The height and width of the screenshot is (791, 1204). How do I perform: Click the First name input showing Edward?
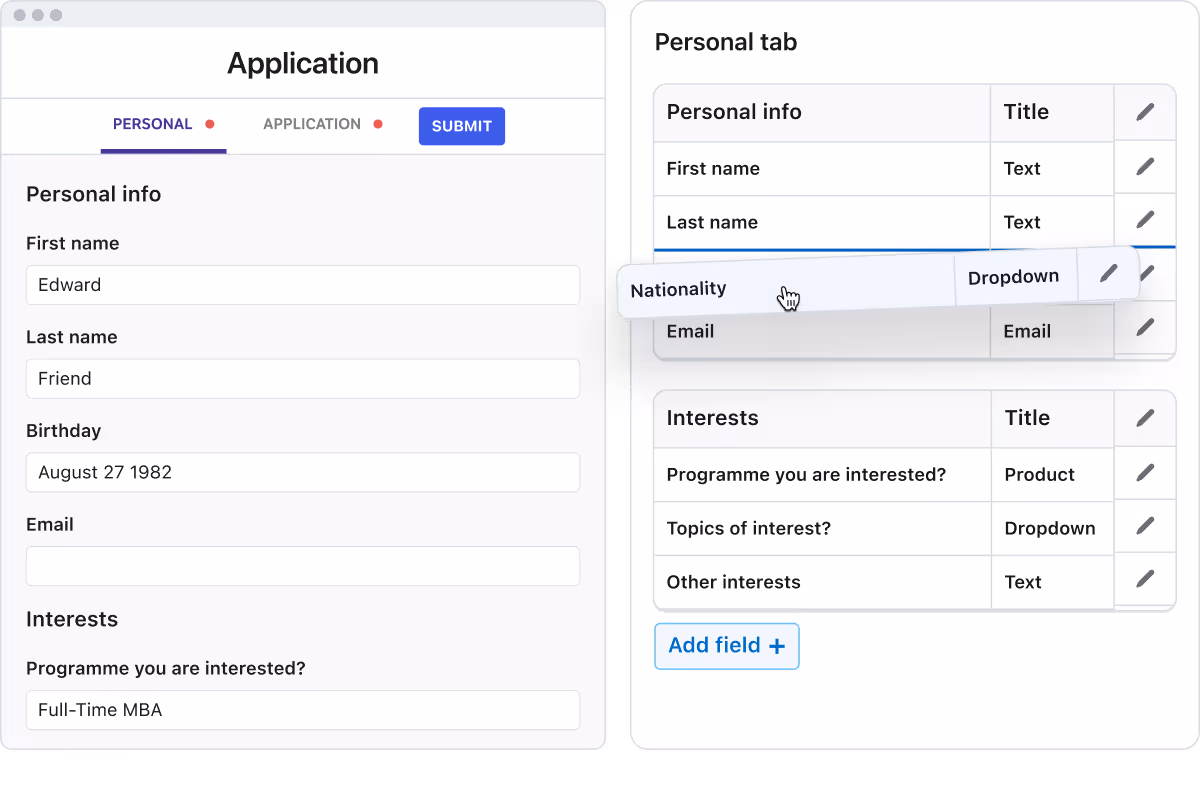[x=302, y=285]
